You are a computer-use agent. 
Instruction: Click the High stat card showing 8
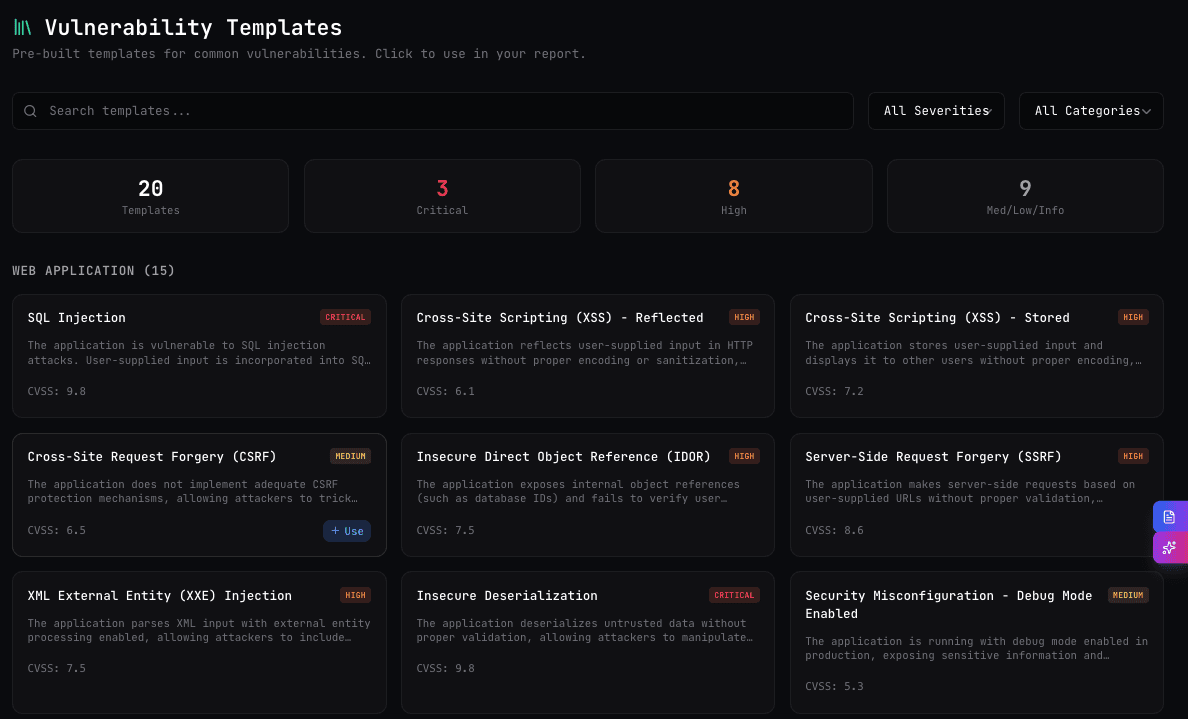click(733, 196)
